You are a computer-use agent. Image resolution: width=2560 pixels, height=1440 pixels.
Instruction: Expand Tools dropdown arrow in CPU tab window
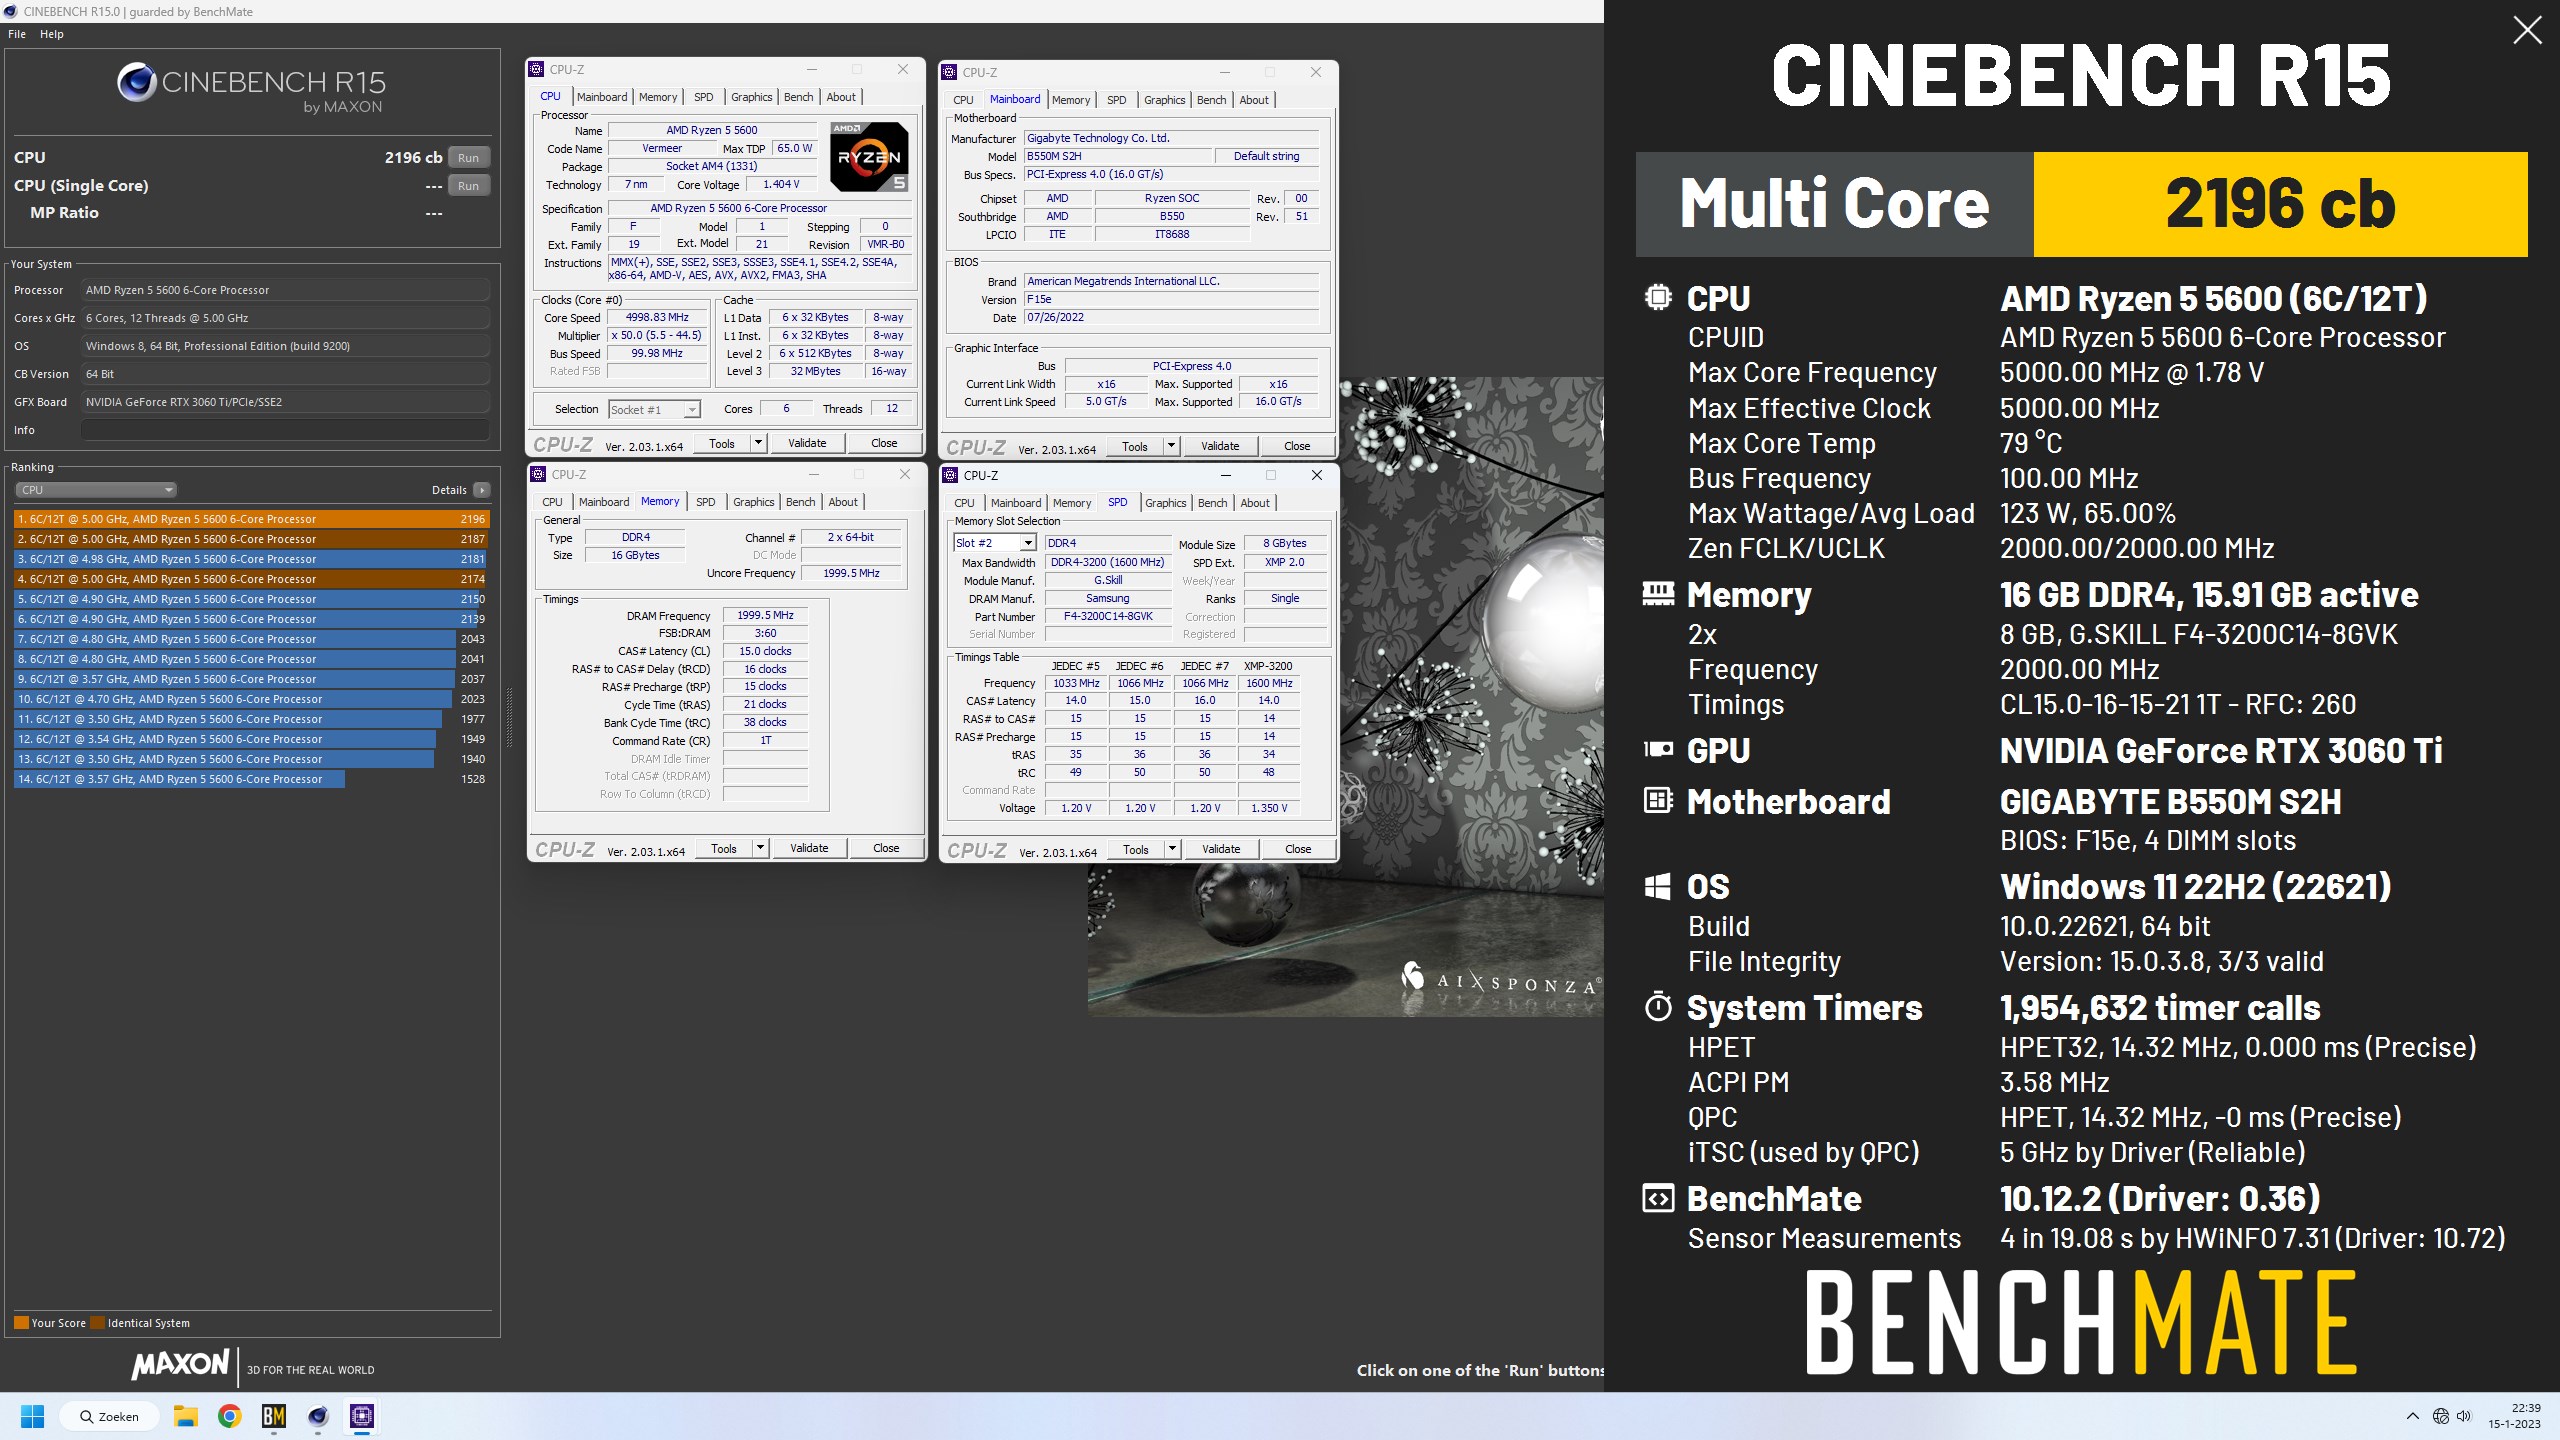coord(758,443)
